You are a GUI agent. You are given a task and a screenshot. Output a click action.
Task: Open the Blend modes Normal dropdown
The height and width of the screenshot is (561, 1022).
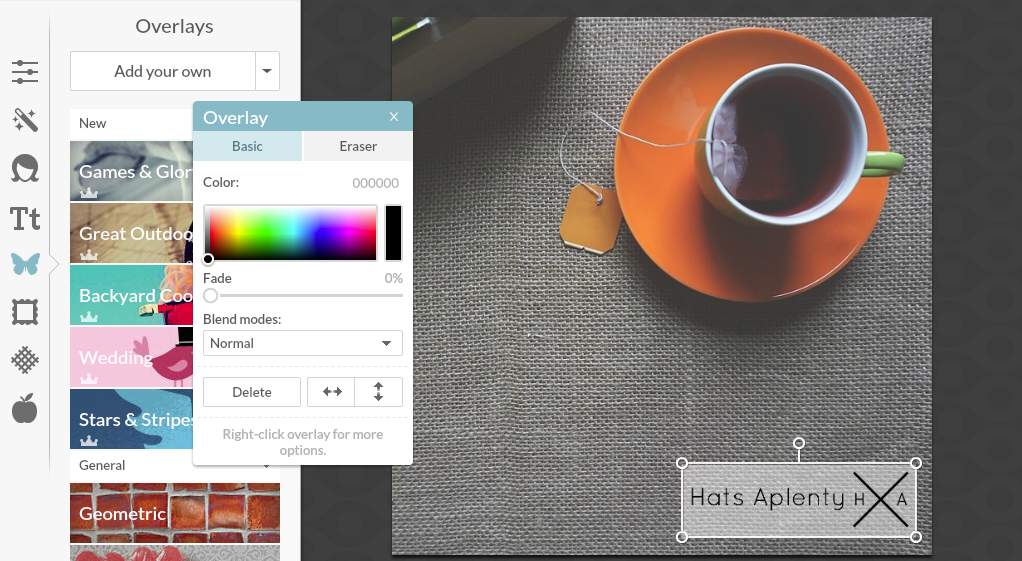[302, 343]
